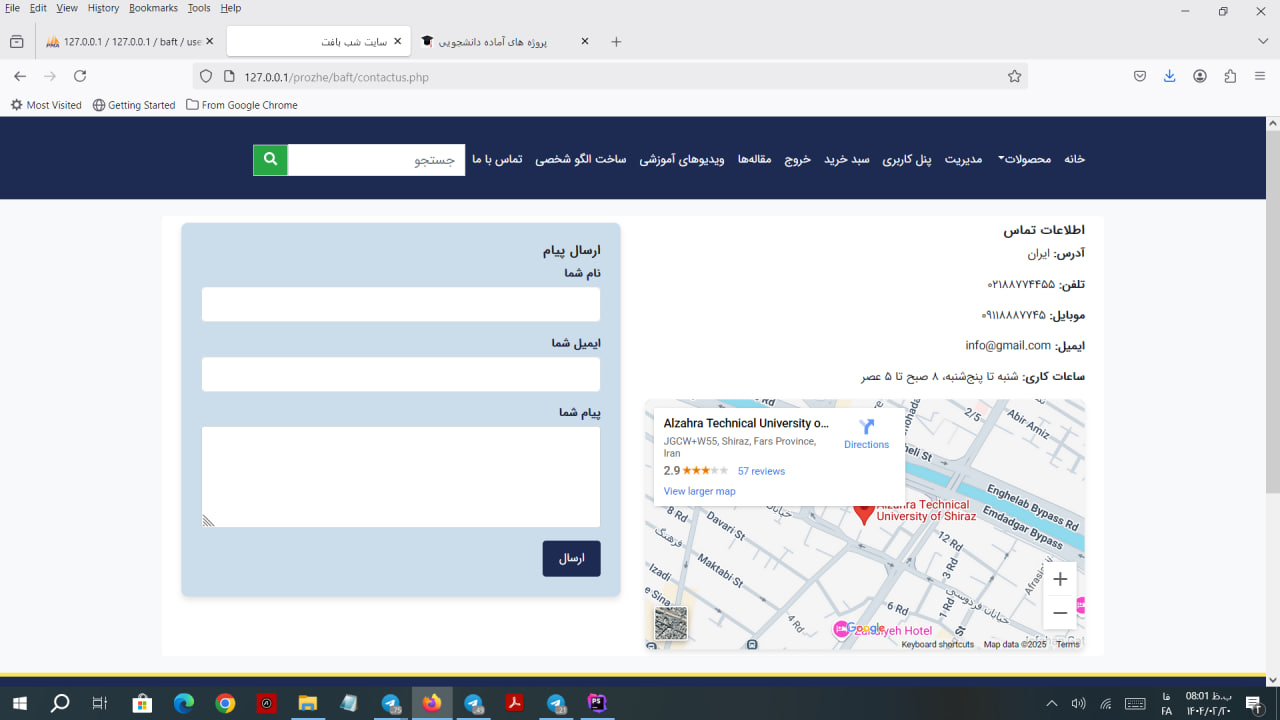Open Most Visited bookmarks folder

pyautogui.click(x=46, y=105)
